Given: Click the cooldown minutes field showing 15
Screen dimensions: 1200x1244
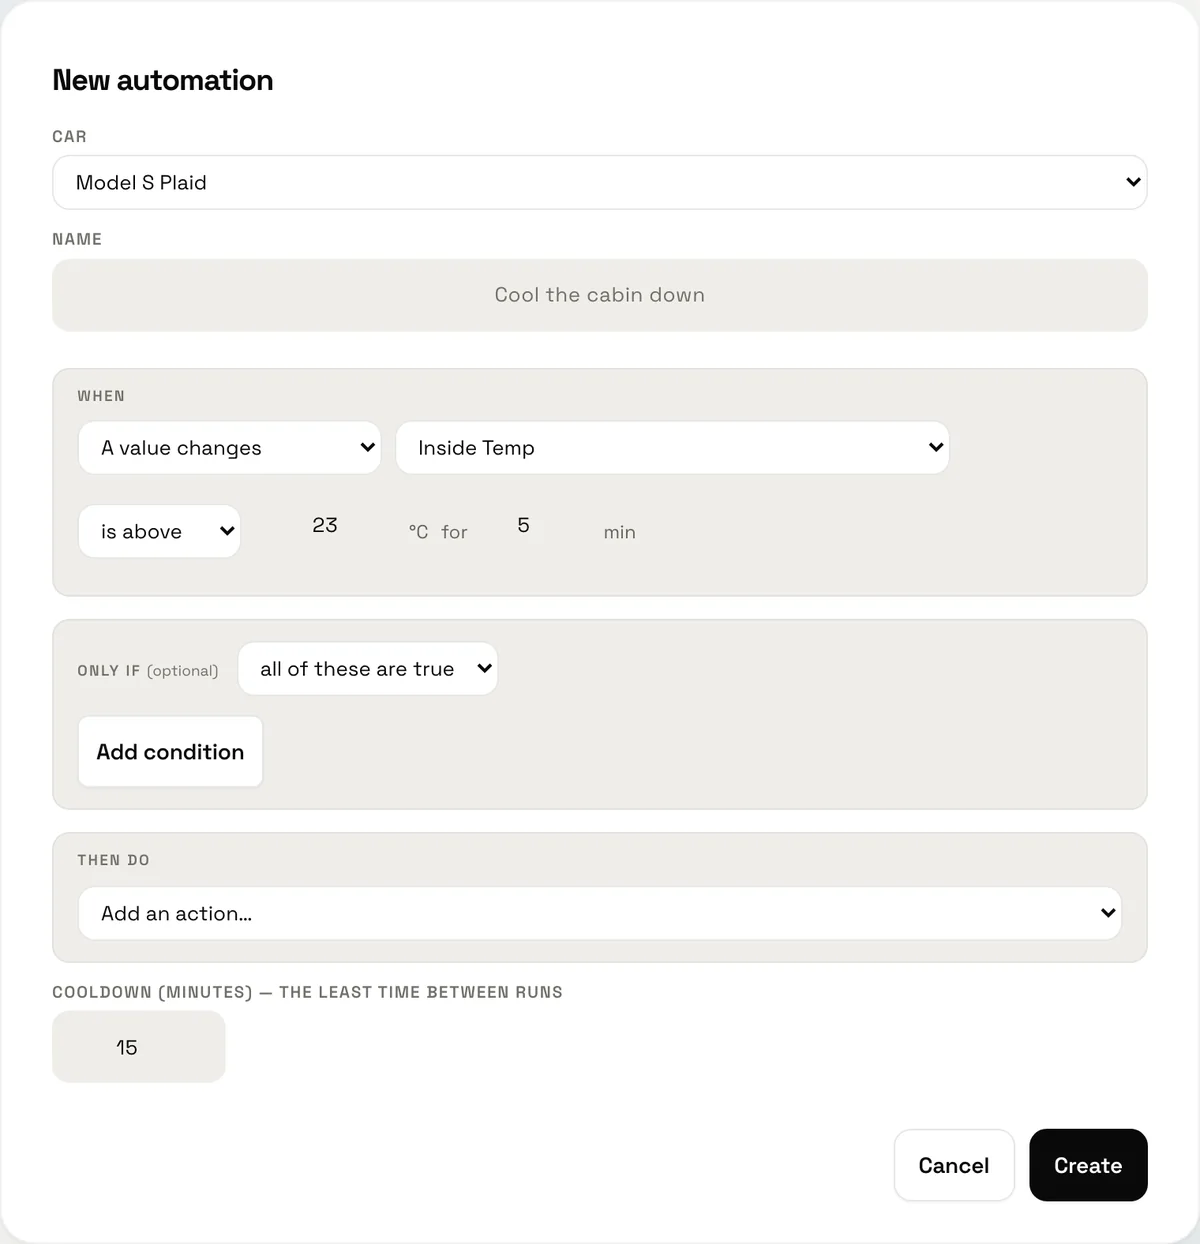Looking at the screenshot, I should pyautogui.click(x=139, y=1047).
